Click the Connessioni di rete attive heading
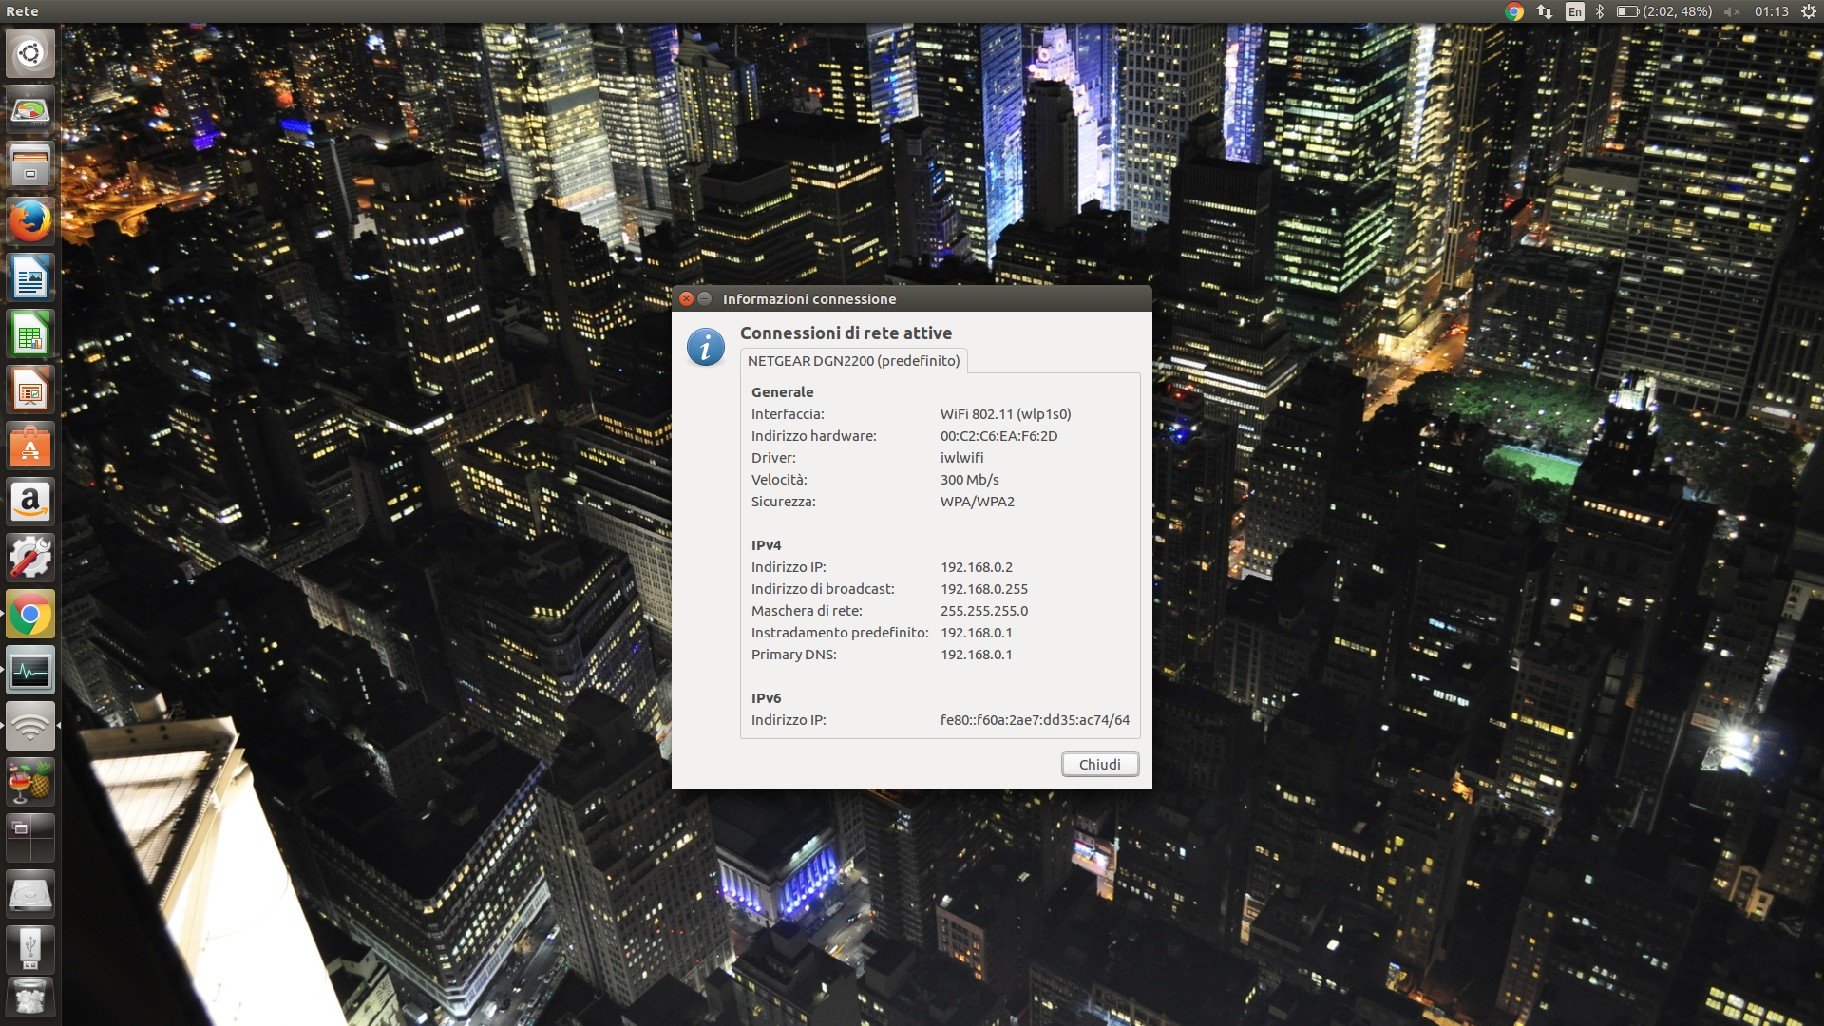This screenshot has width=1824, height=1026. 846,333
